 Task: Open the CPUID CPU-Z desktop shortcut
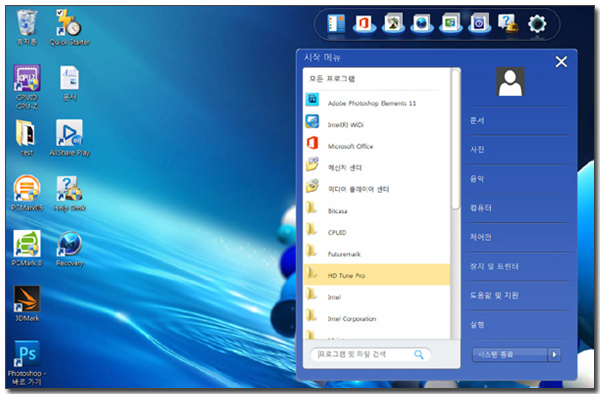tap(27, 87)
